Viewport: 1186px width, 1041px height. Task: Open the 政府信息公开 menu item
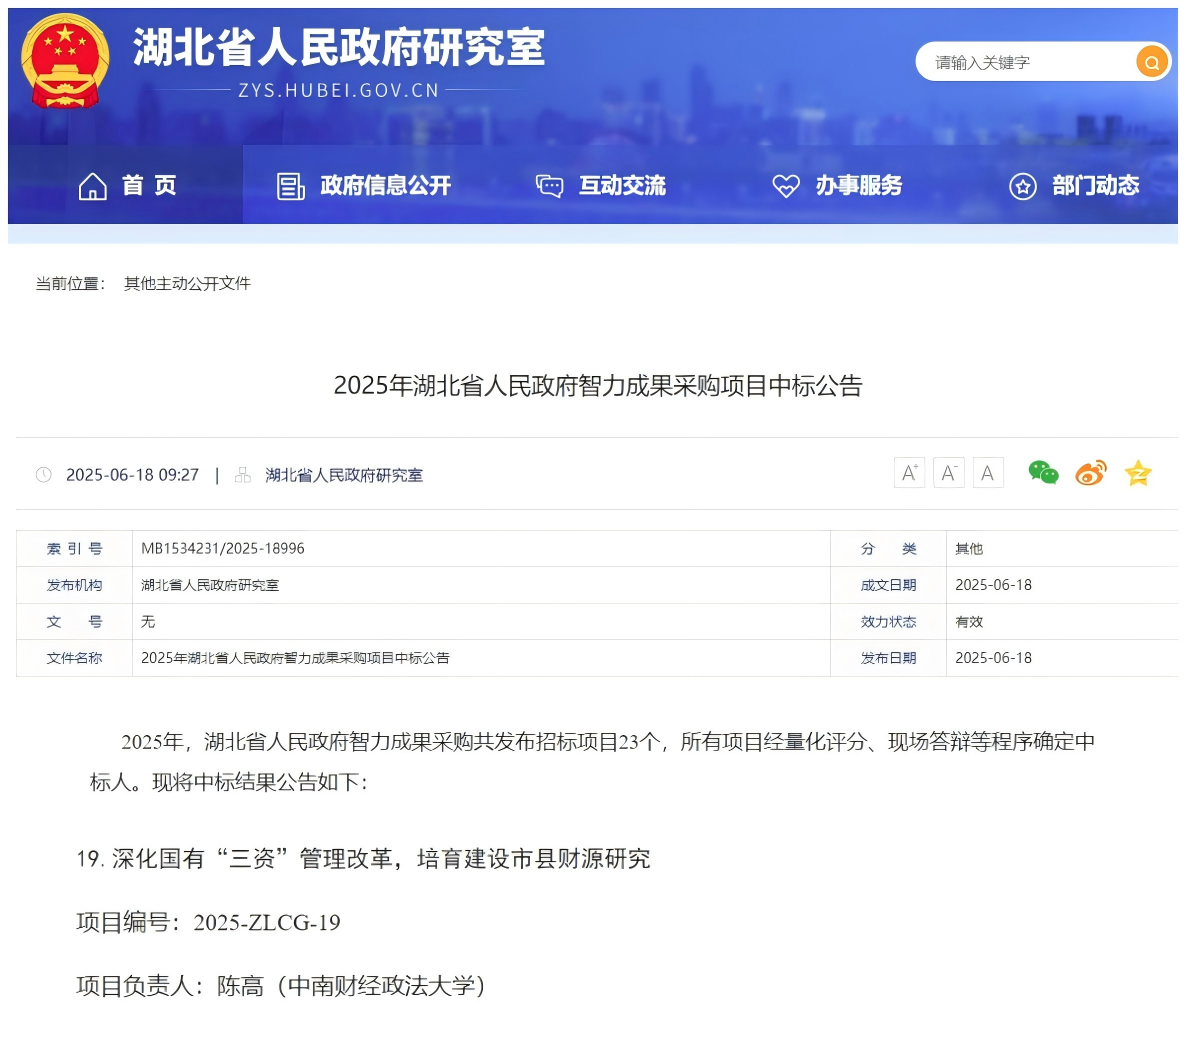click(385, 186)
